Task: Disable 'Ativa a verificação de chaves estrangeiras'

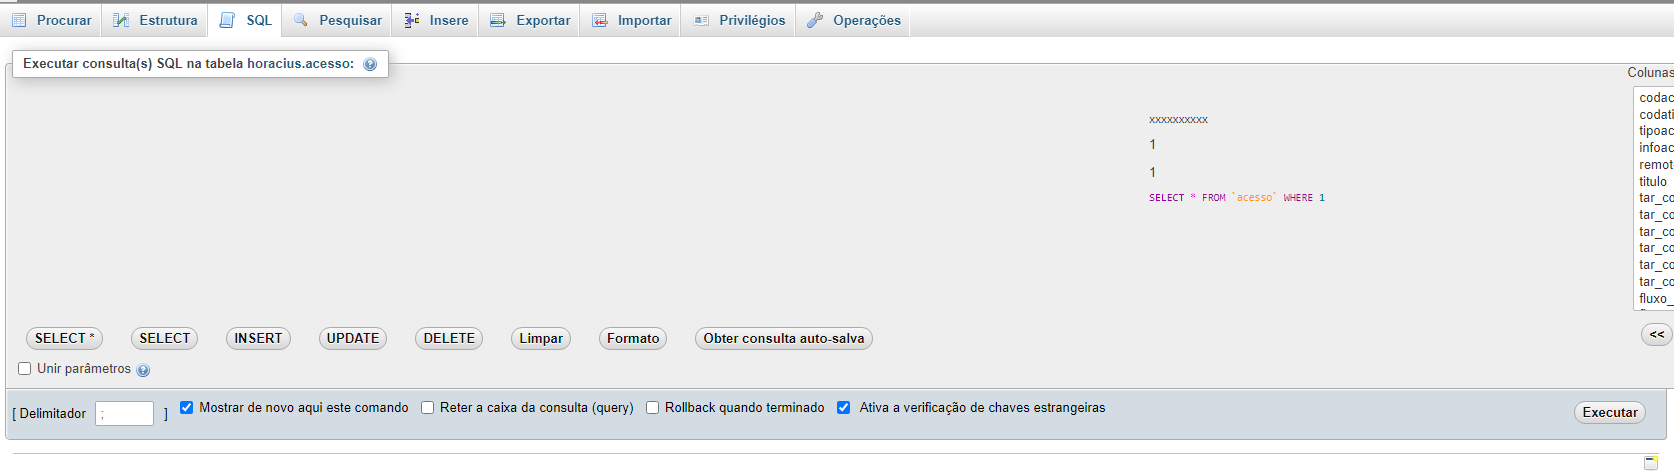Action: pos(843,407)
